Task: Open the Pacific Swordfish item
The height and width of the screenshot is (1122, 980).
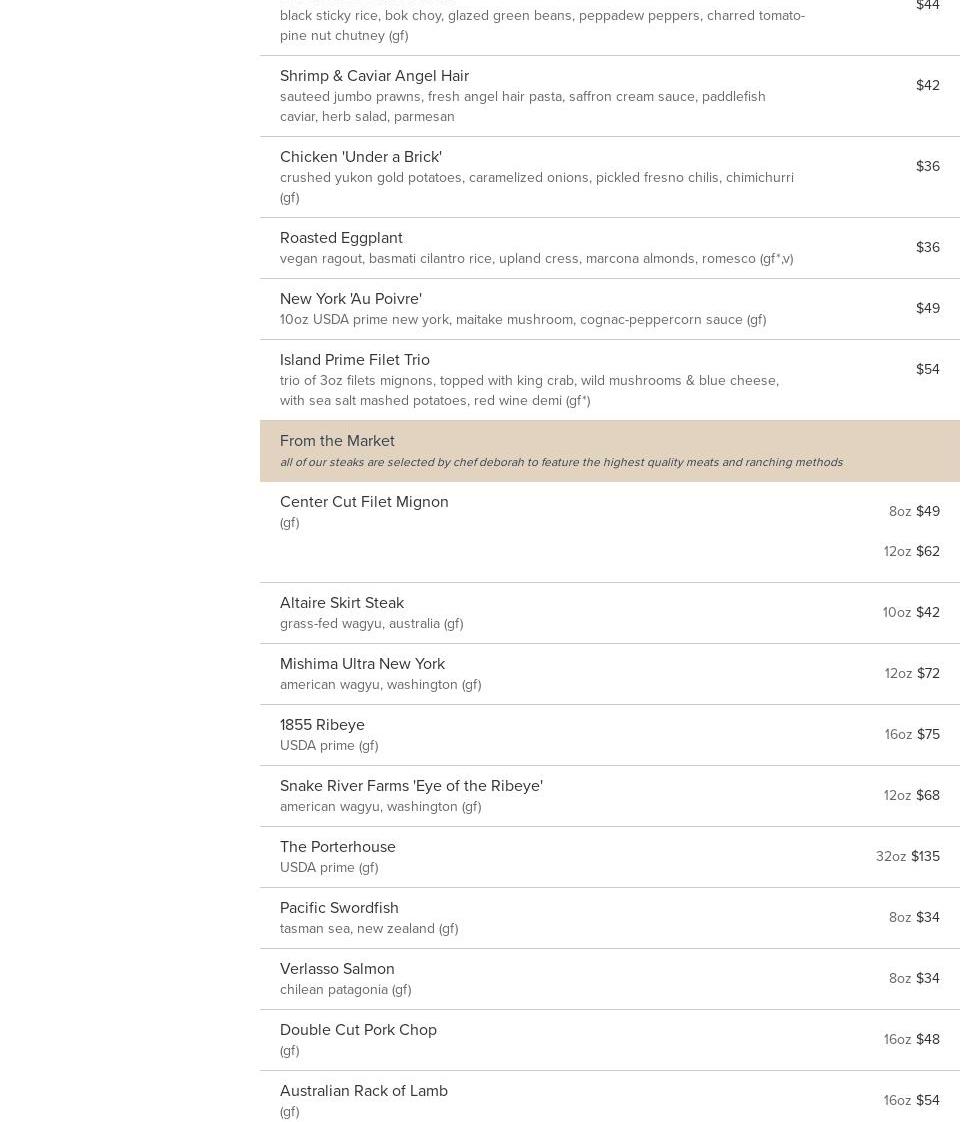Action: point(339,908)
